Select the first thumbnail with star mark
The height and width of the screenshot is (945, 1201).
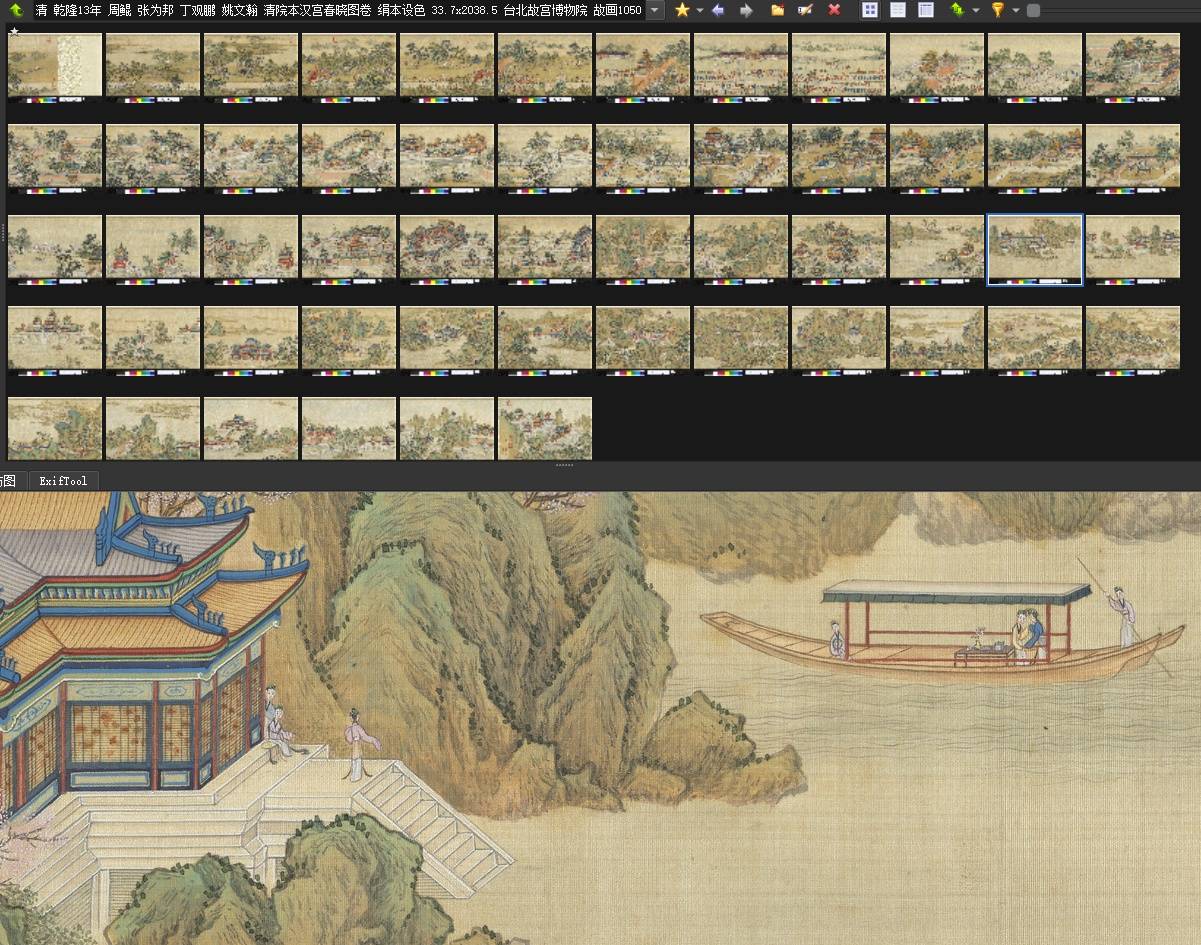click(55, 65)
